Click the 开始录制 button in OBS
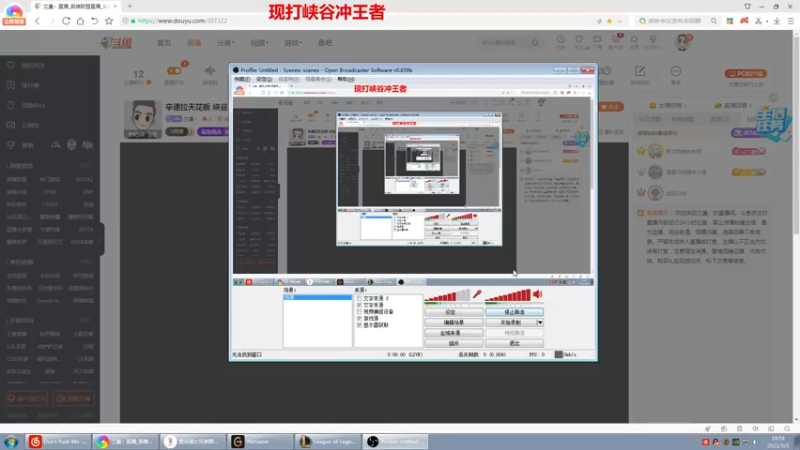800x450 pixels. tap(511, 322)
